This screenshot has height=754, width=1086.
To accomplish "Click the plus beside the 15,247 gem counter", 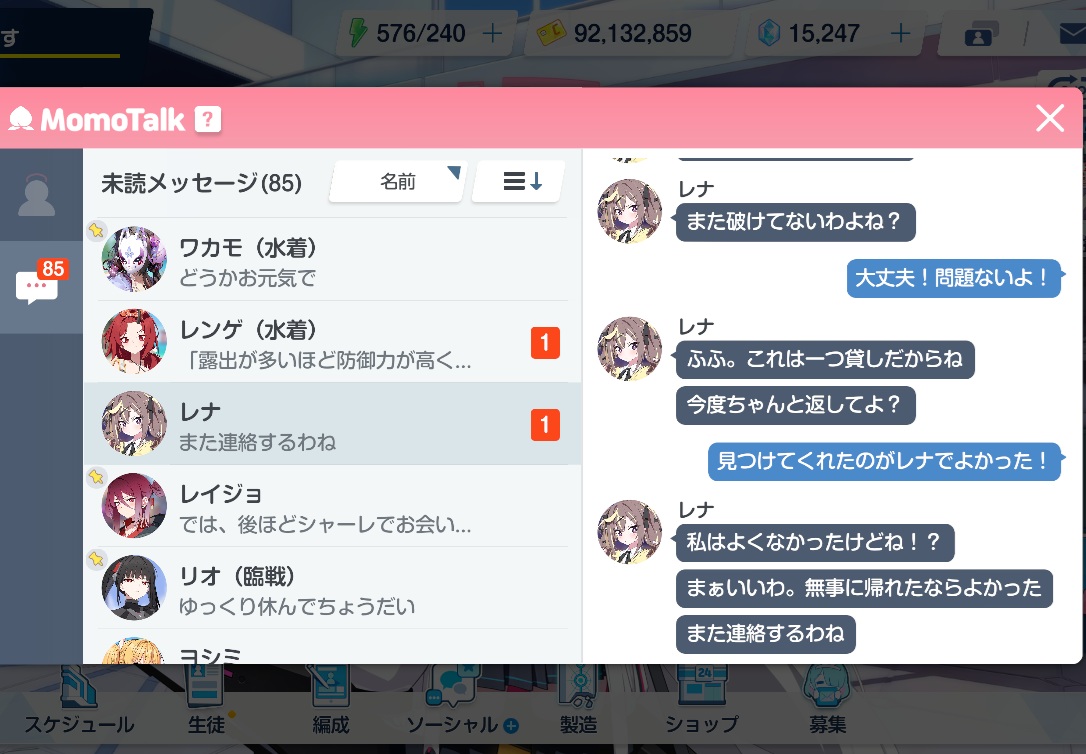I will point(900,33).
